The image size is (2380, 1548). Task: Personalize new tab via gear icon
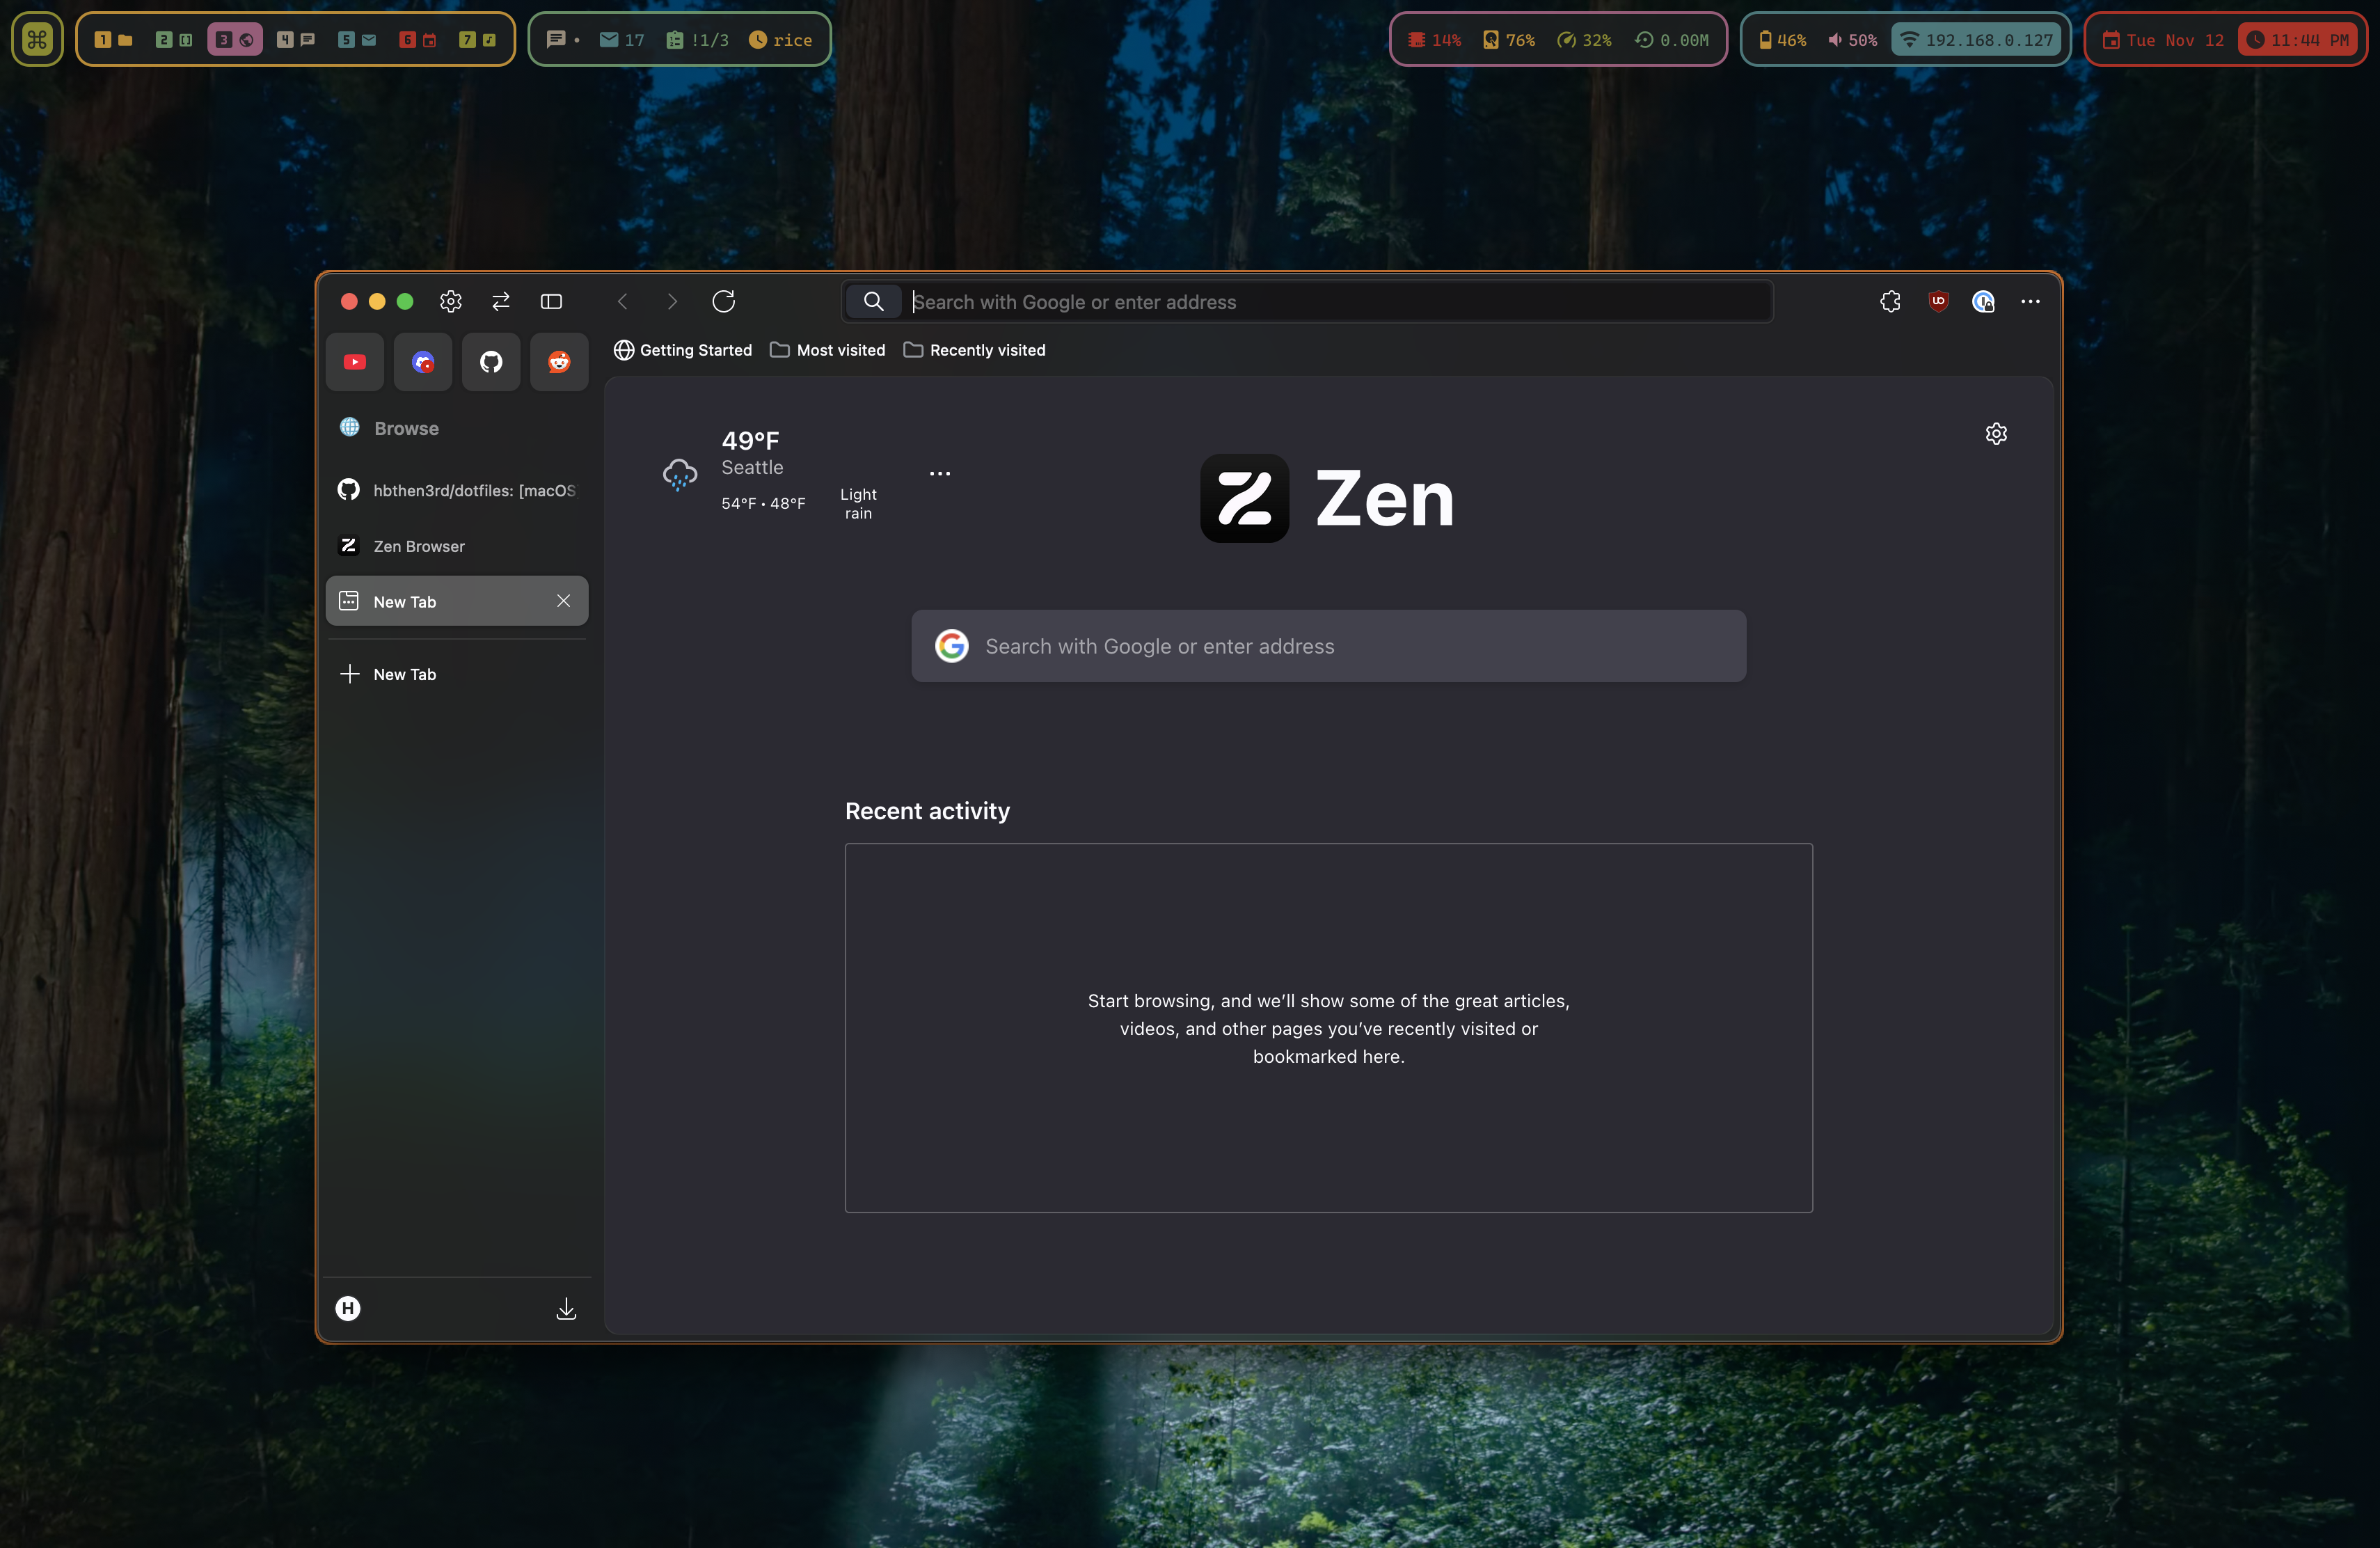pos(1996,433)
